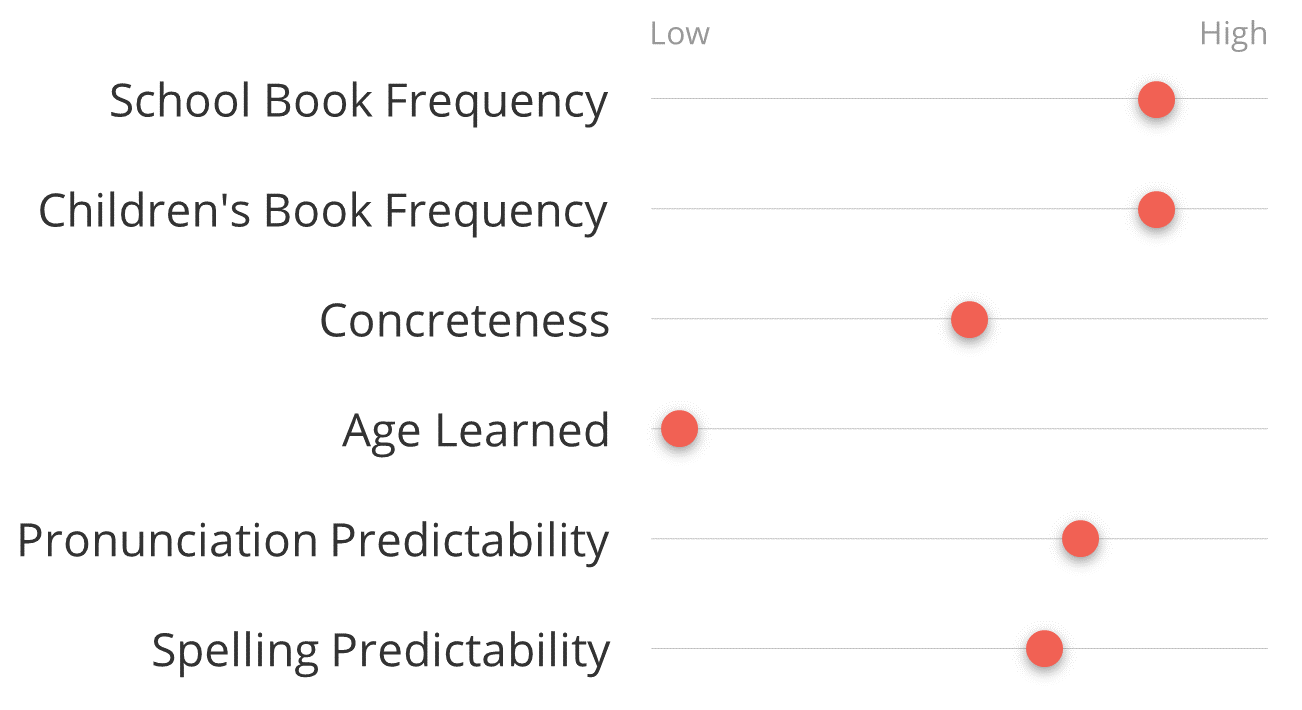Select the School Book Frequency label
The height and width of the screenshot is (710, 1302).
tap(358, 101)
